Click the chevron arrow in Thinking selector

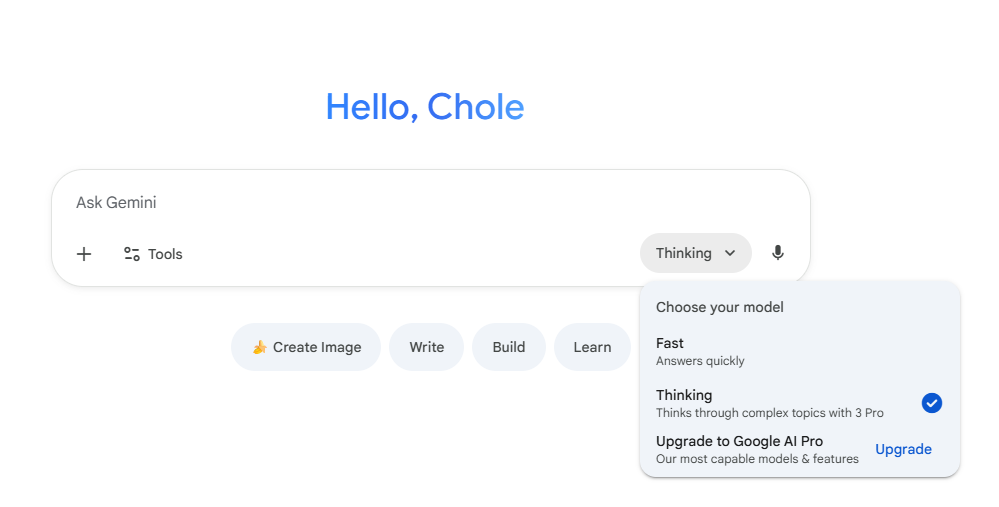(730, 253)
